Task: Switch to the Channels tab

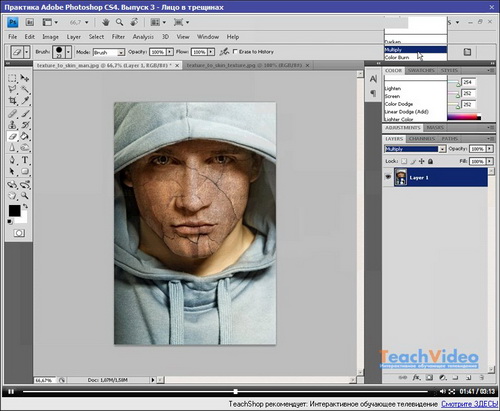Action: 422,138
